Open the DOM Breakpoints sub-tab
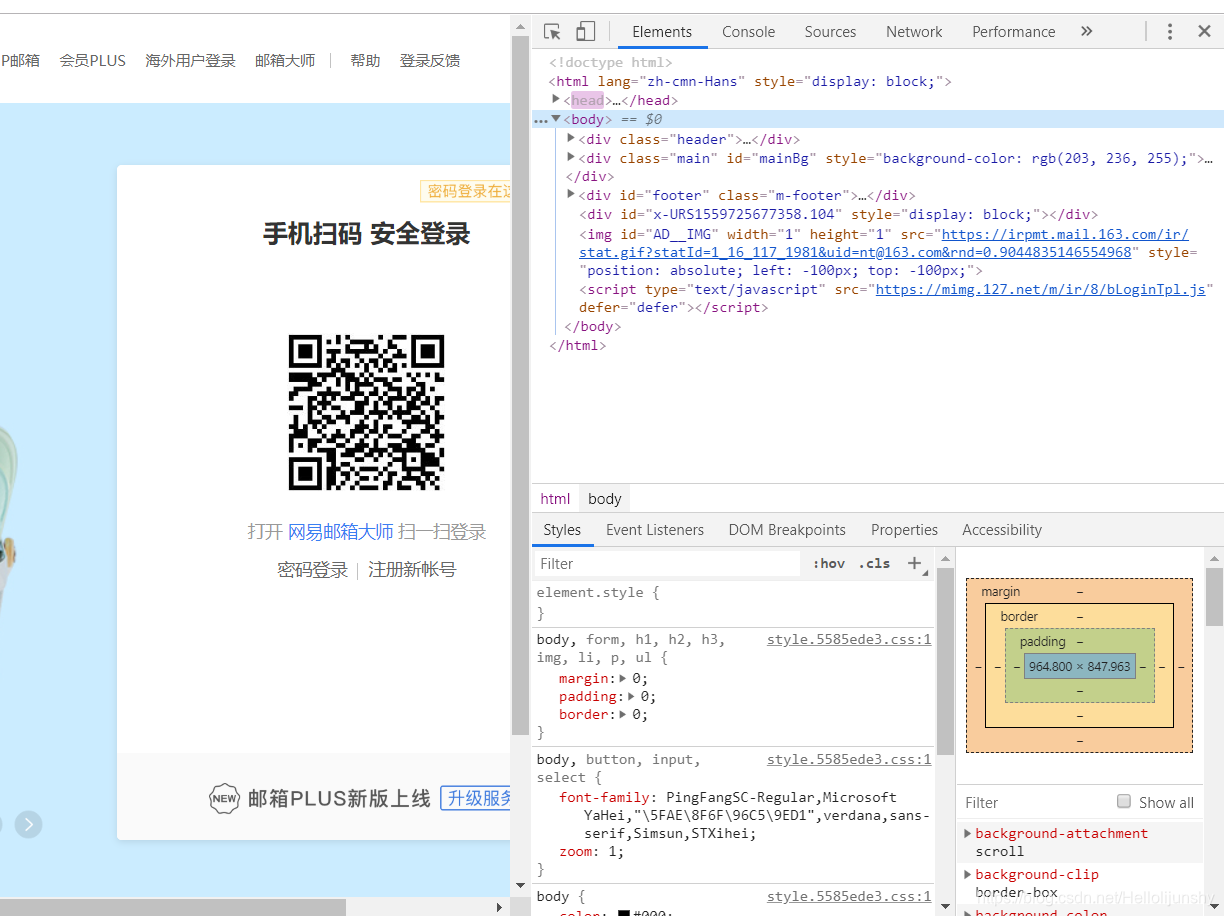 pos(787,530)
